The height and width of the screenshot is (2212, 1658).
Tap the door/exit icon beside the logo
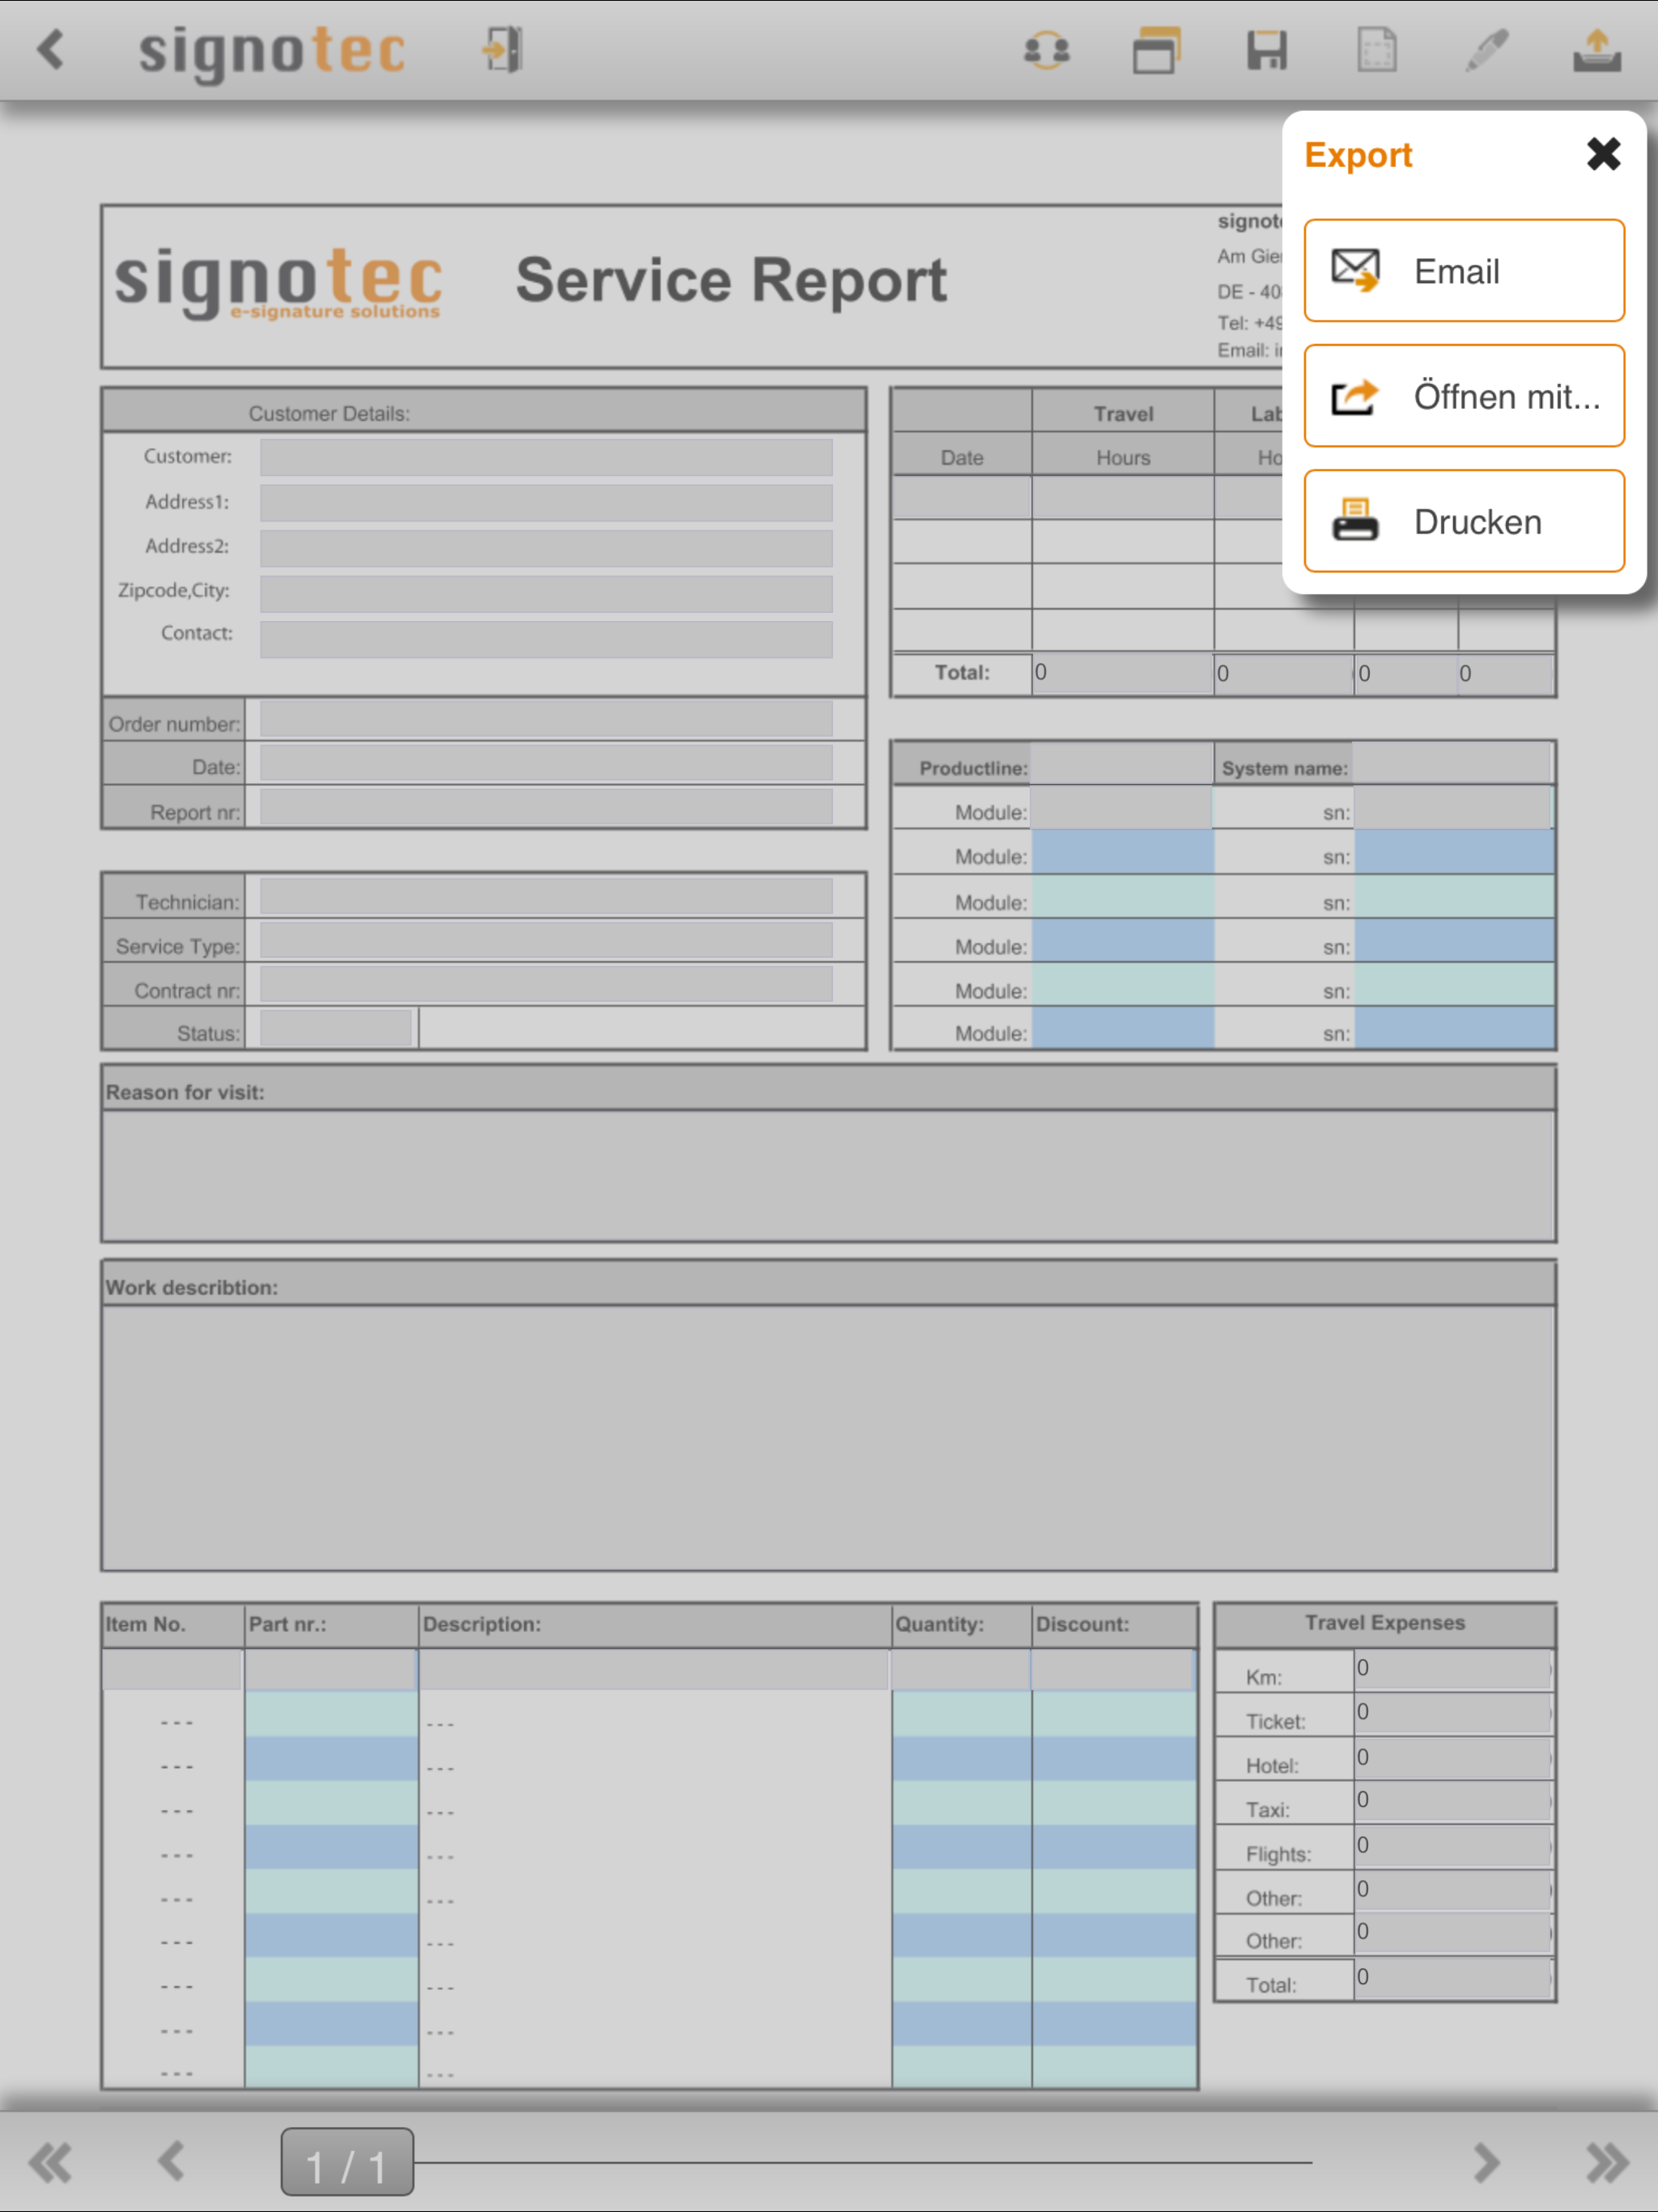point(504,50)
